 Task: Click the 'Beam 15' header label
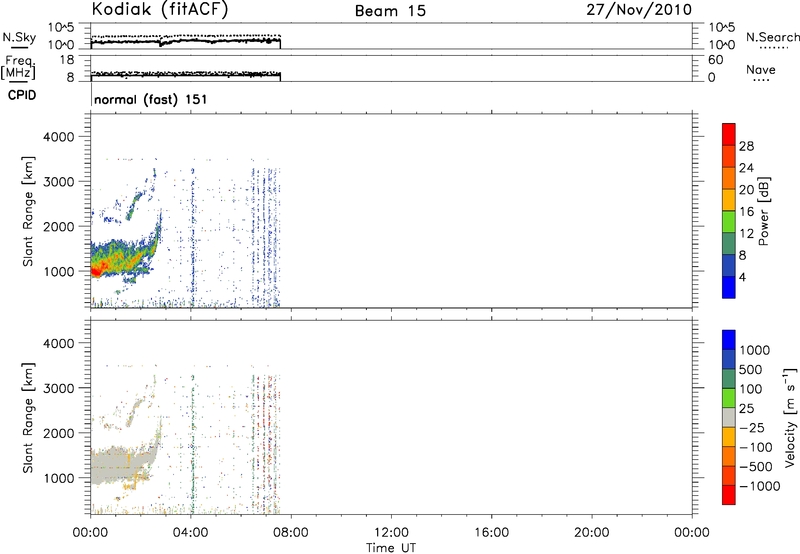point(390,11)
